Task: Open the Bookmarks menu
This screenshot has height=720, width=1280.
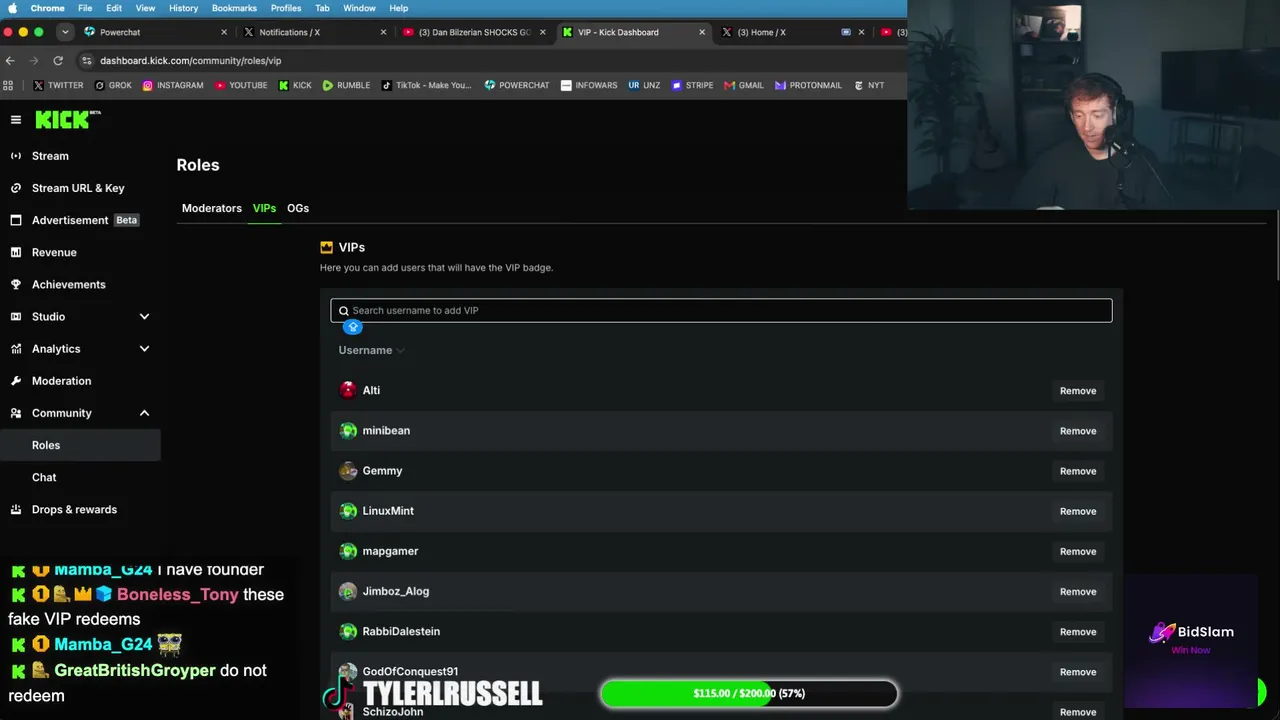Action: point(234,8)
